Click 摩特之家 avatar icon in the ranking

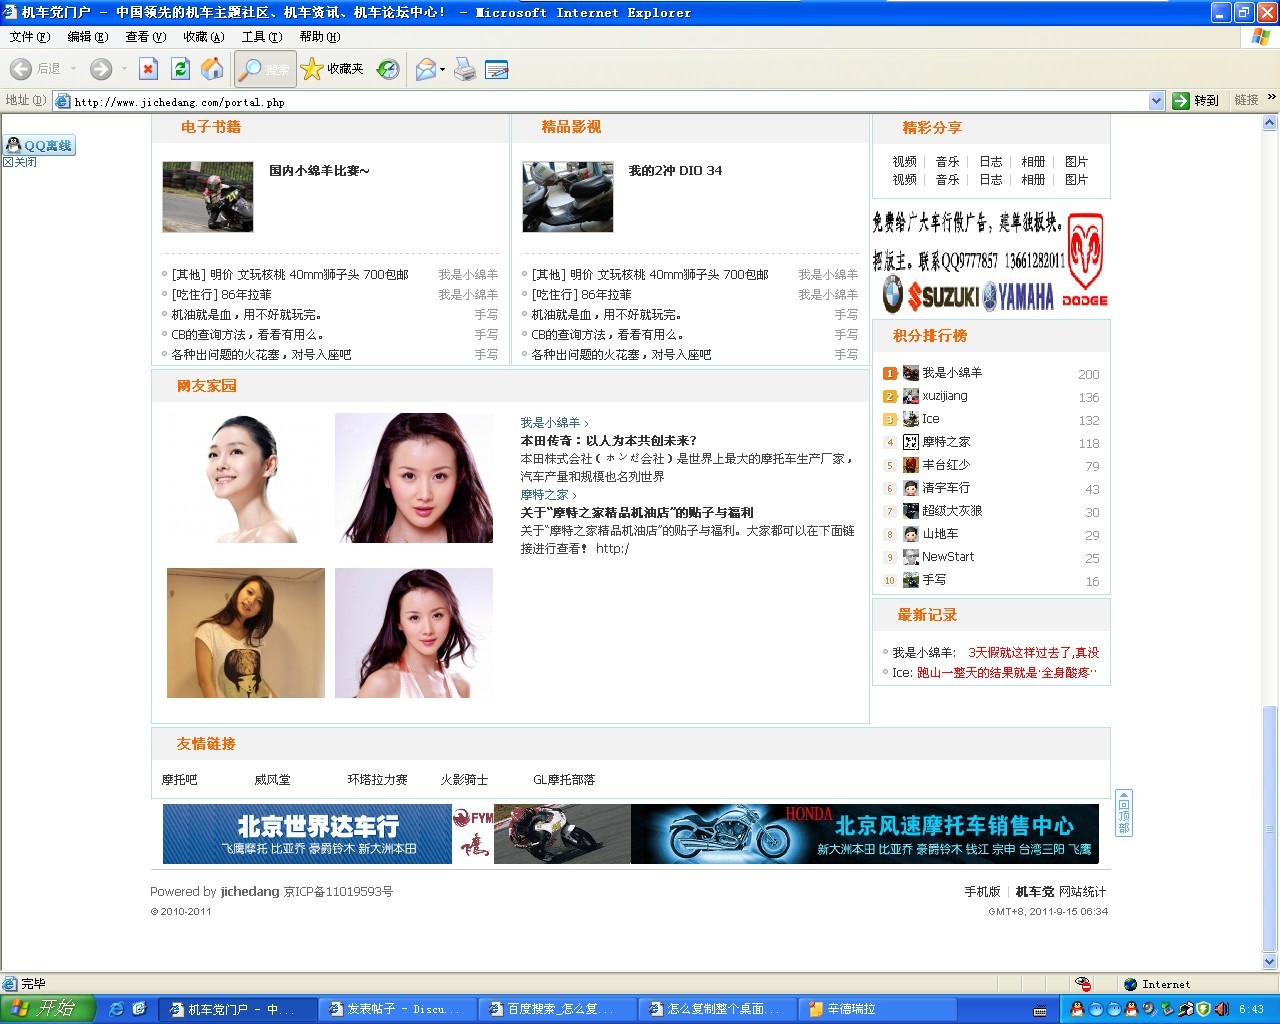911,442
